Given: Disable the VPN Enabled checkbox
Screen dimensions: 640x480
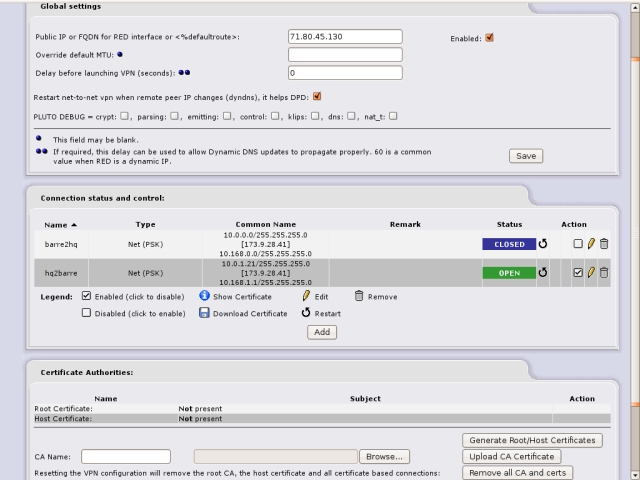Looking at the screenshot, I should 489,38.
